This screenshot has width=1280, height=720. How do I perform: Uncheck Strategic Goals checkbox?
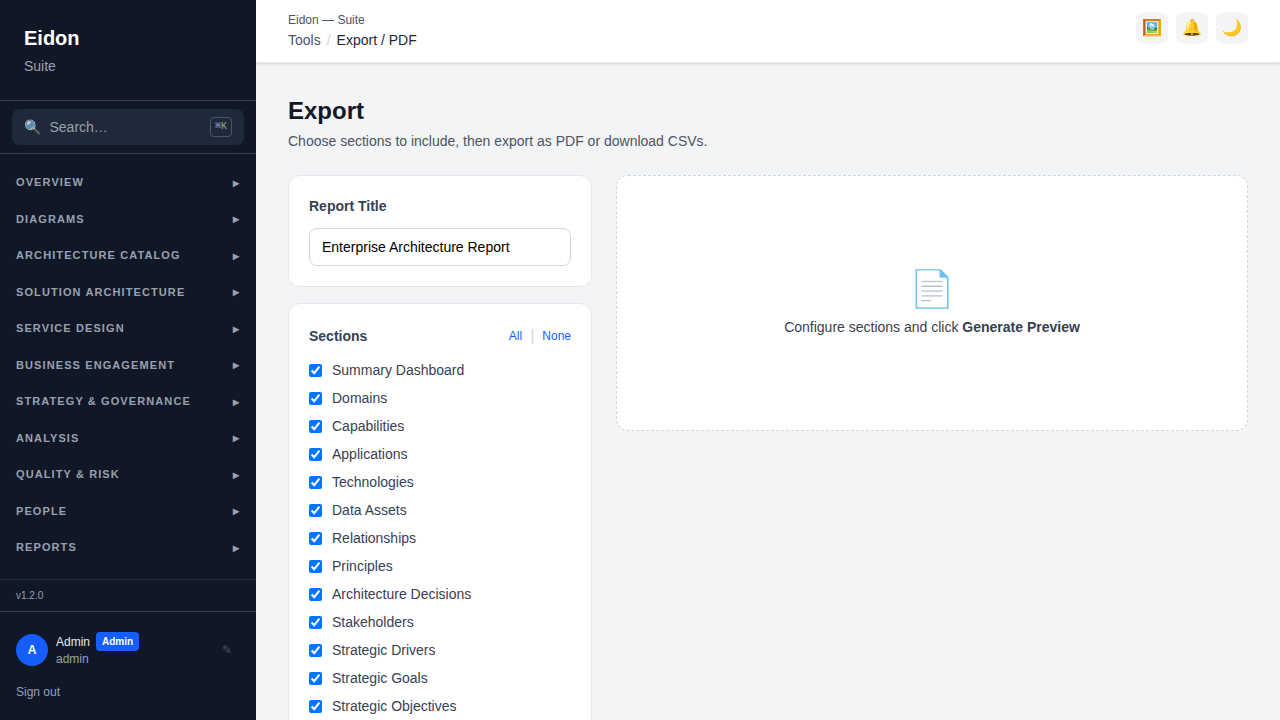[316, 678]
